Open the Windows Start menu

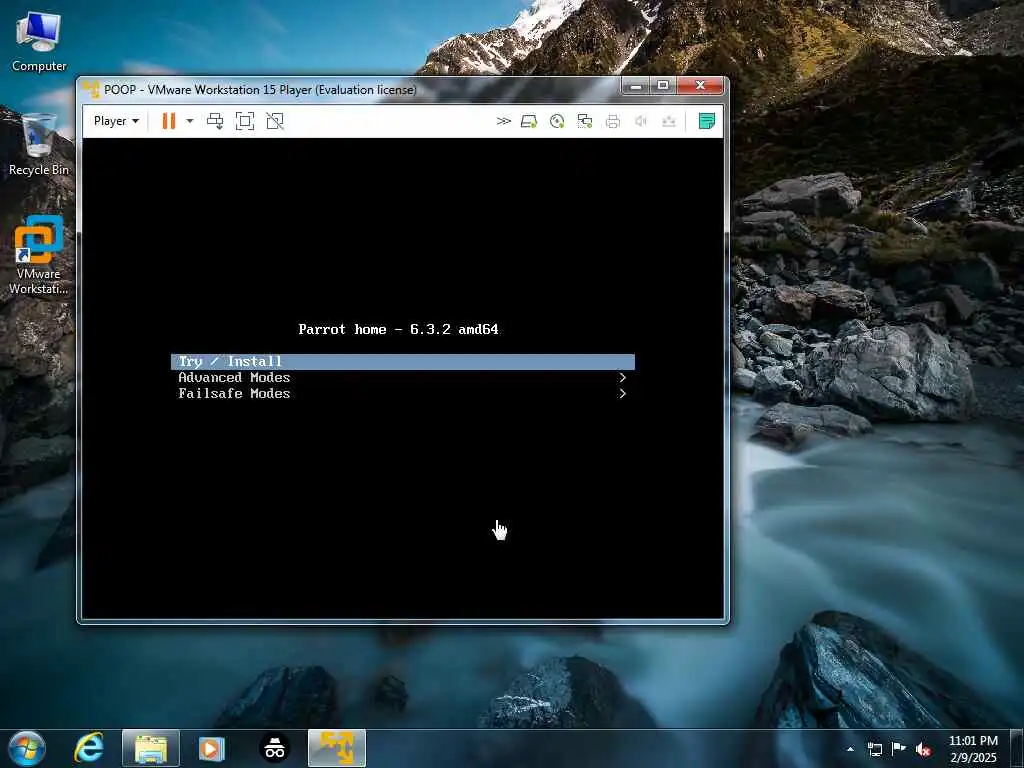pyautogui.click(x=27, y=748)
